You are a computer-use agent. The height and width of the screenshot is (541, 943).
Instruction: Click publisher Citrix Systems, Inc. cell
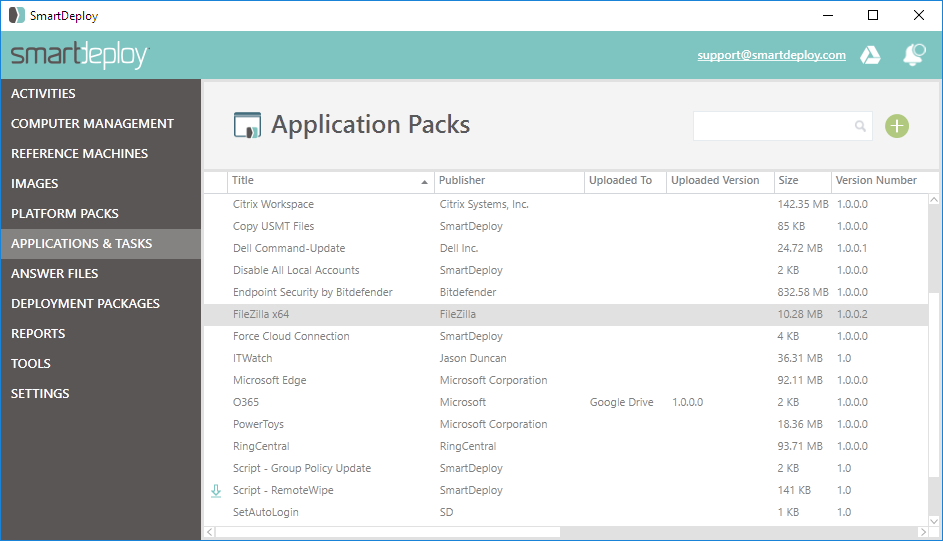(484, 204)
